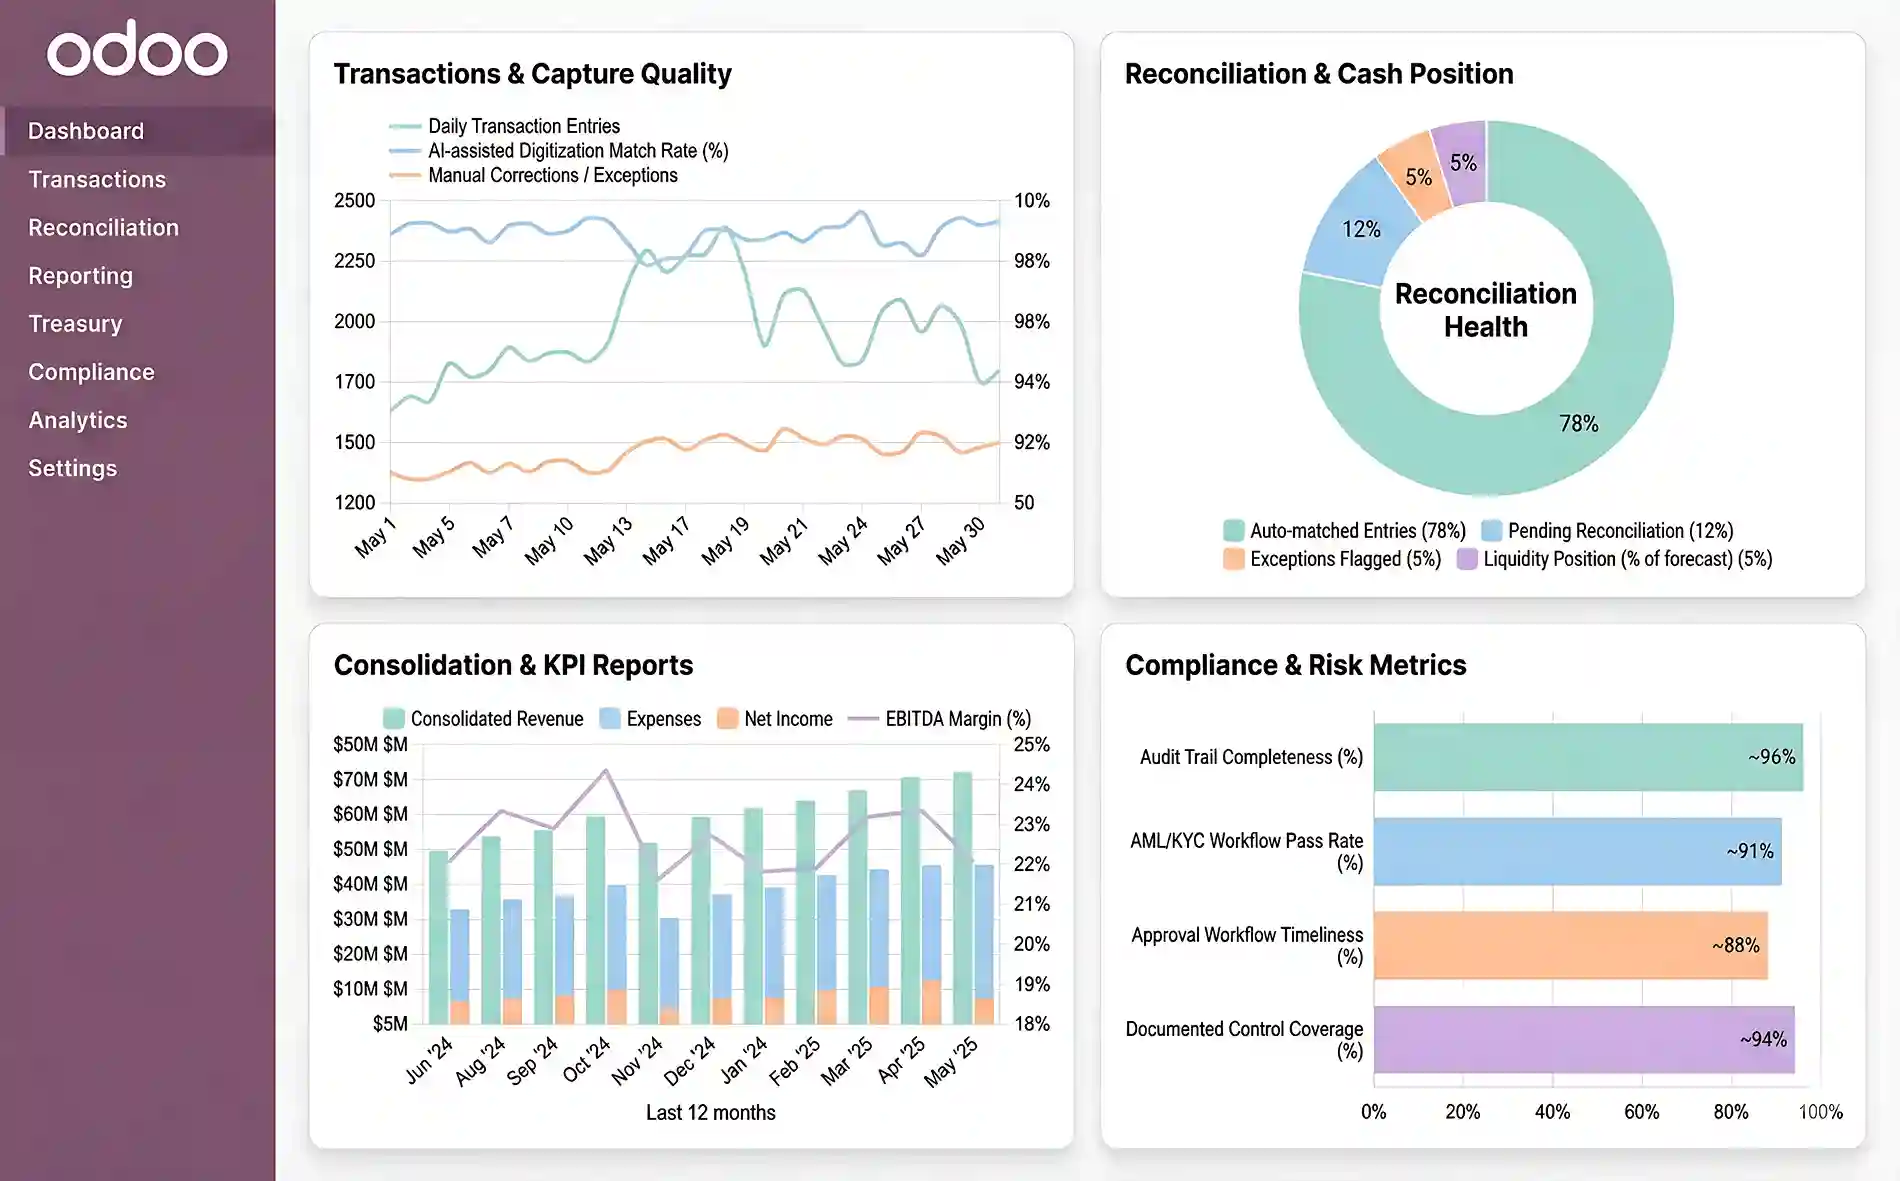Viewport: 1900px width, 1181px height.
Task: Open the Reconciliation section
Action: 104,227
